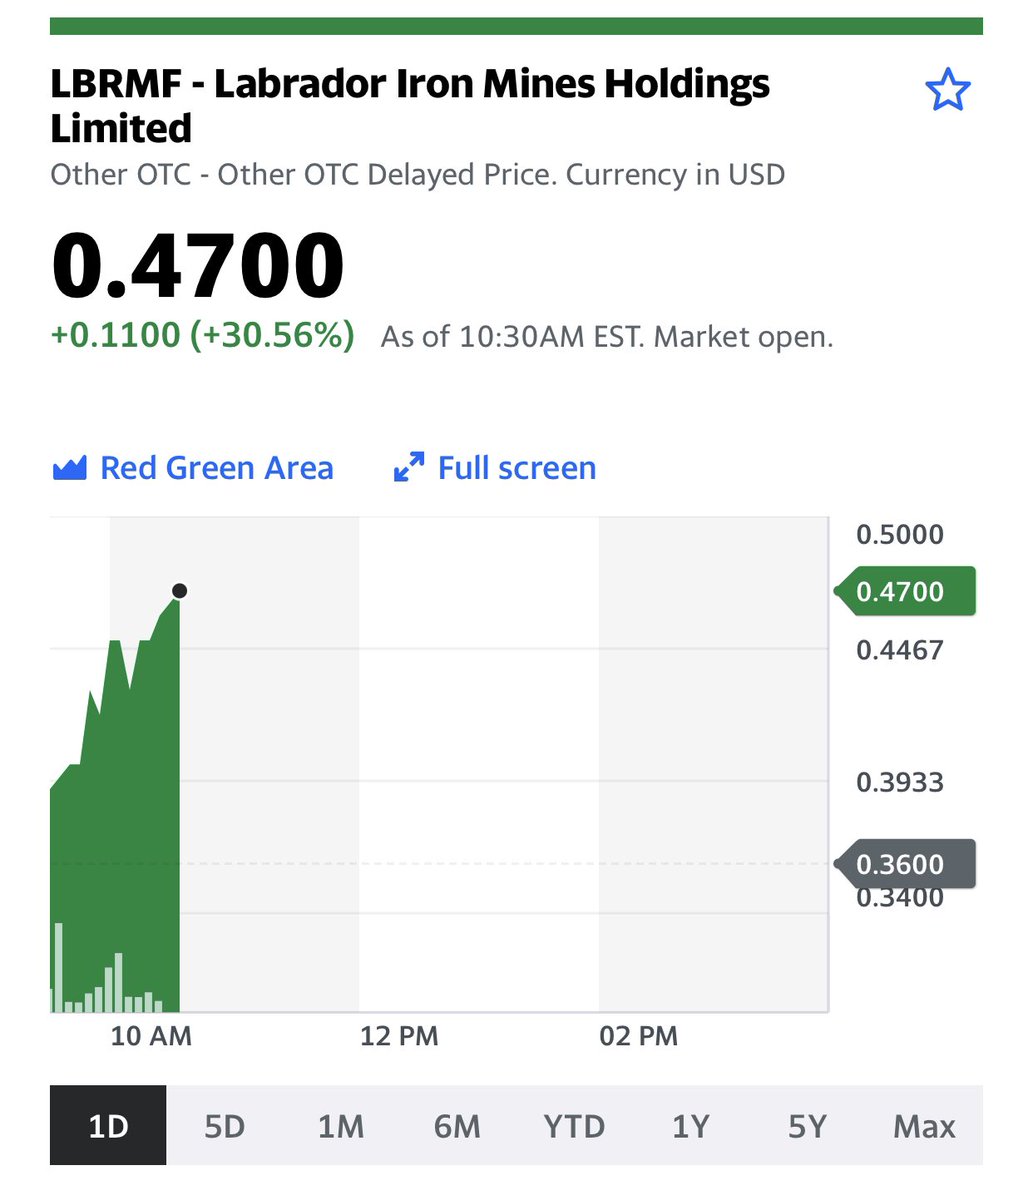Select the 1D range tab
The height and width of the screenshot is (1200, 1033).
108,1126
